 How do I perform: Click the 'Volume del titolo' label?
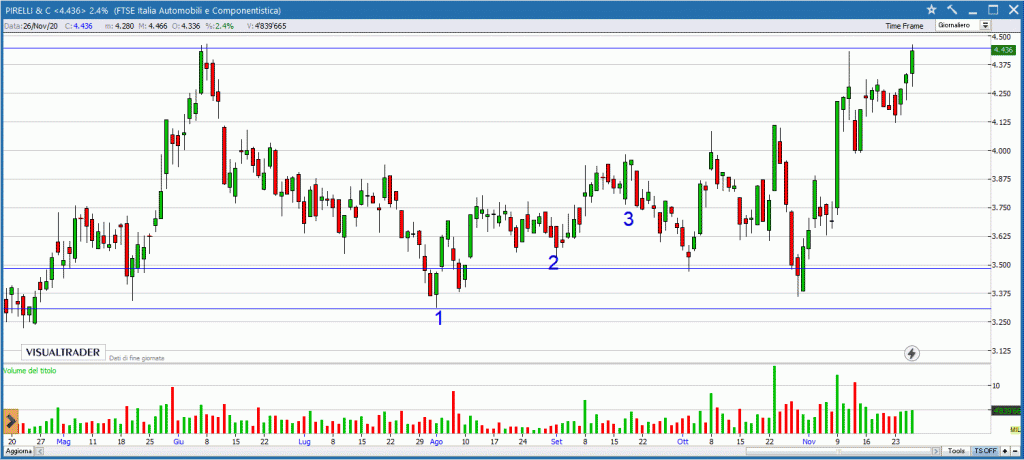[x=29, y=370]
